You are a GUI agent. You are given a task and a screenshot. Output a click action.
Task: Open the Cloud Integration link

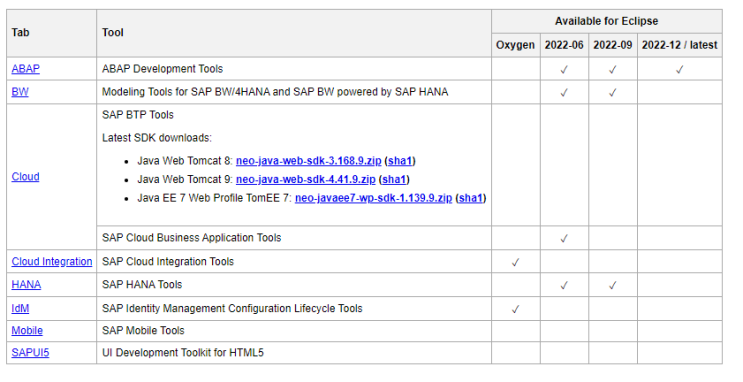pyautogui.click(x=52, y=262)
